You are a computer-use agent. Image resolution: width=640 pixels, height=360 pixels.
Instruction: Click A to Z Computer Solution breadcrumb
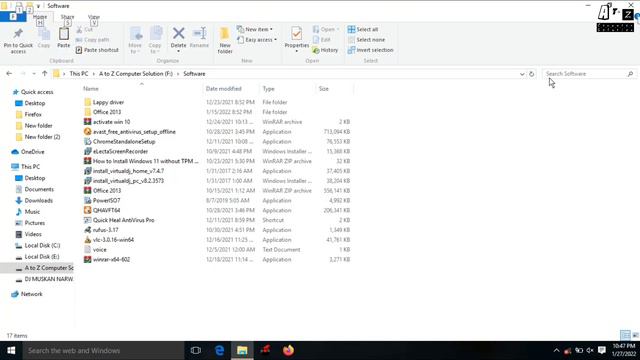[136, 74]
